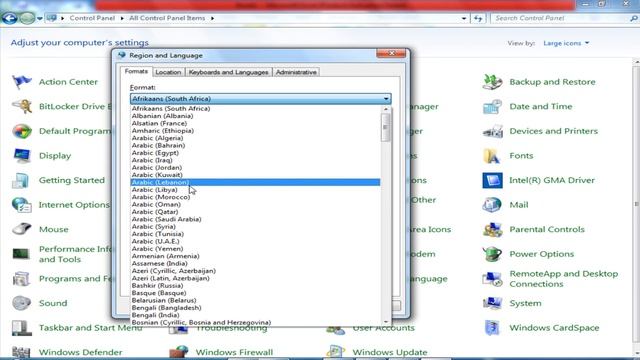This screenshot has height=360, width=640.
Task: Switch to the Formats tab
Action: coord(136,71)
